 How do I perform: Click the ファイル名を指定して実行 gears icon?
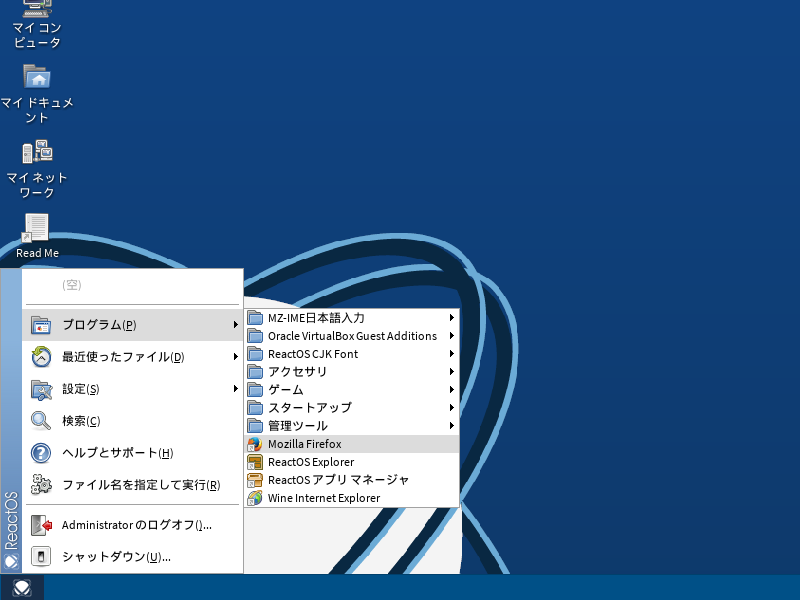pyautogui.click(x=41, y=485)
